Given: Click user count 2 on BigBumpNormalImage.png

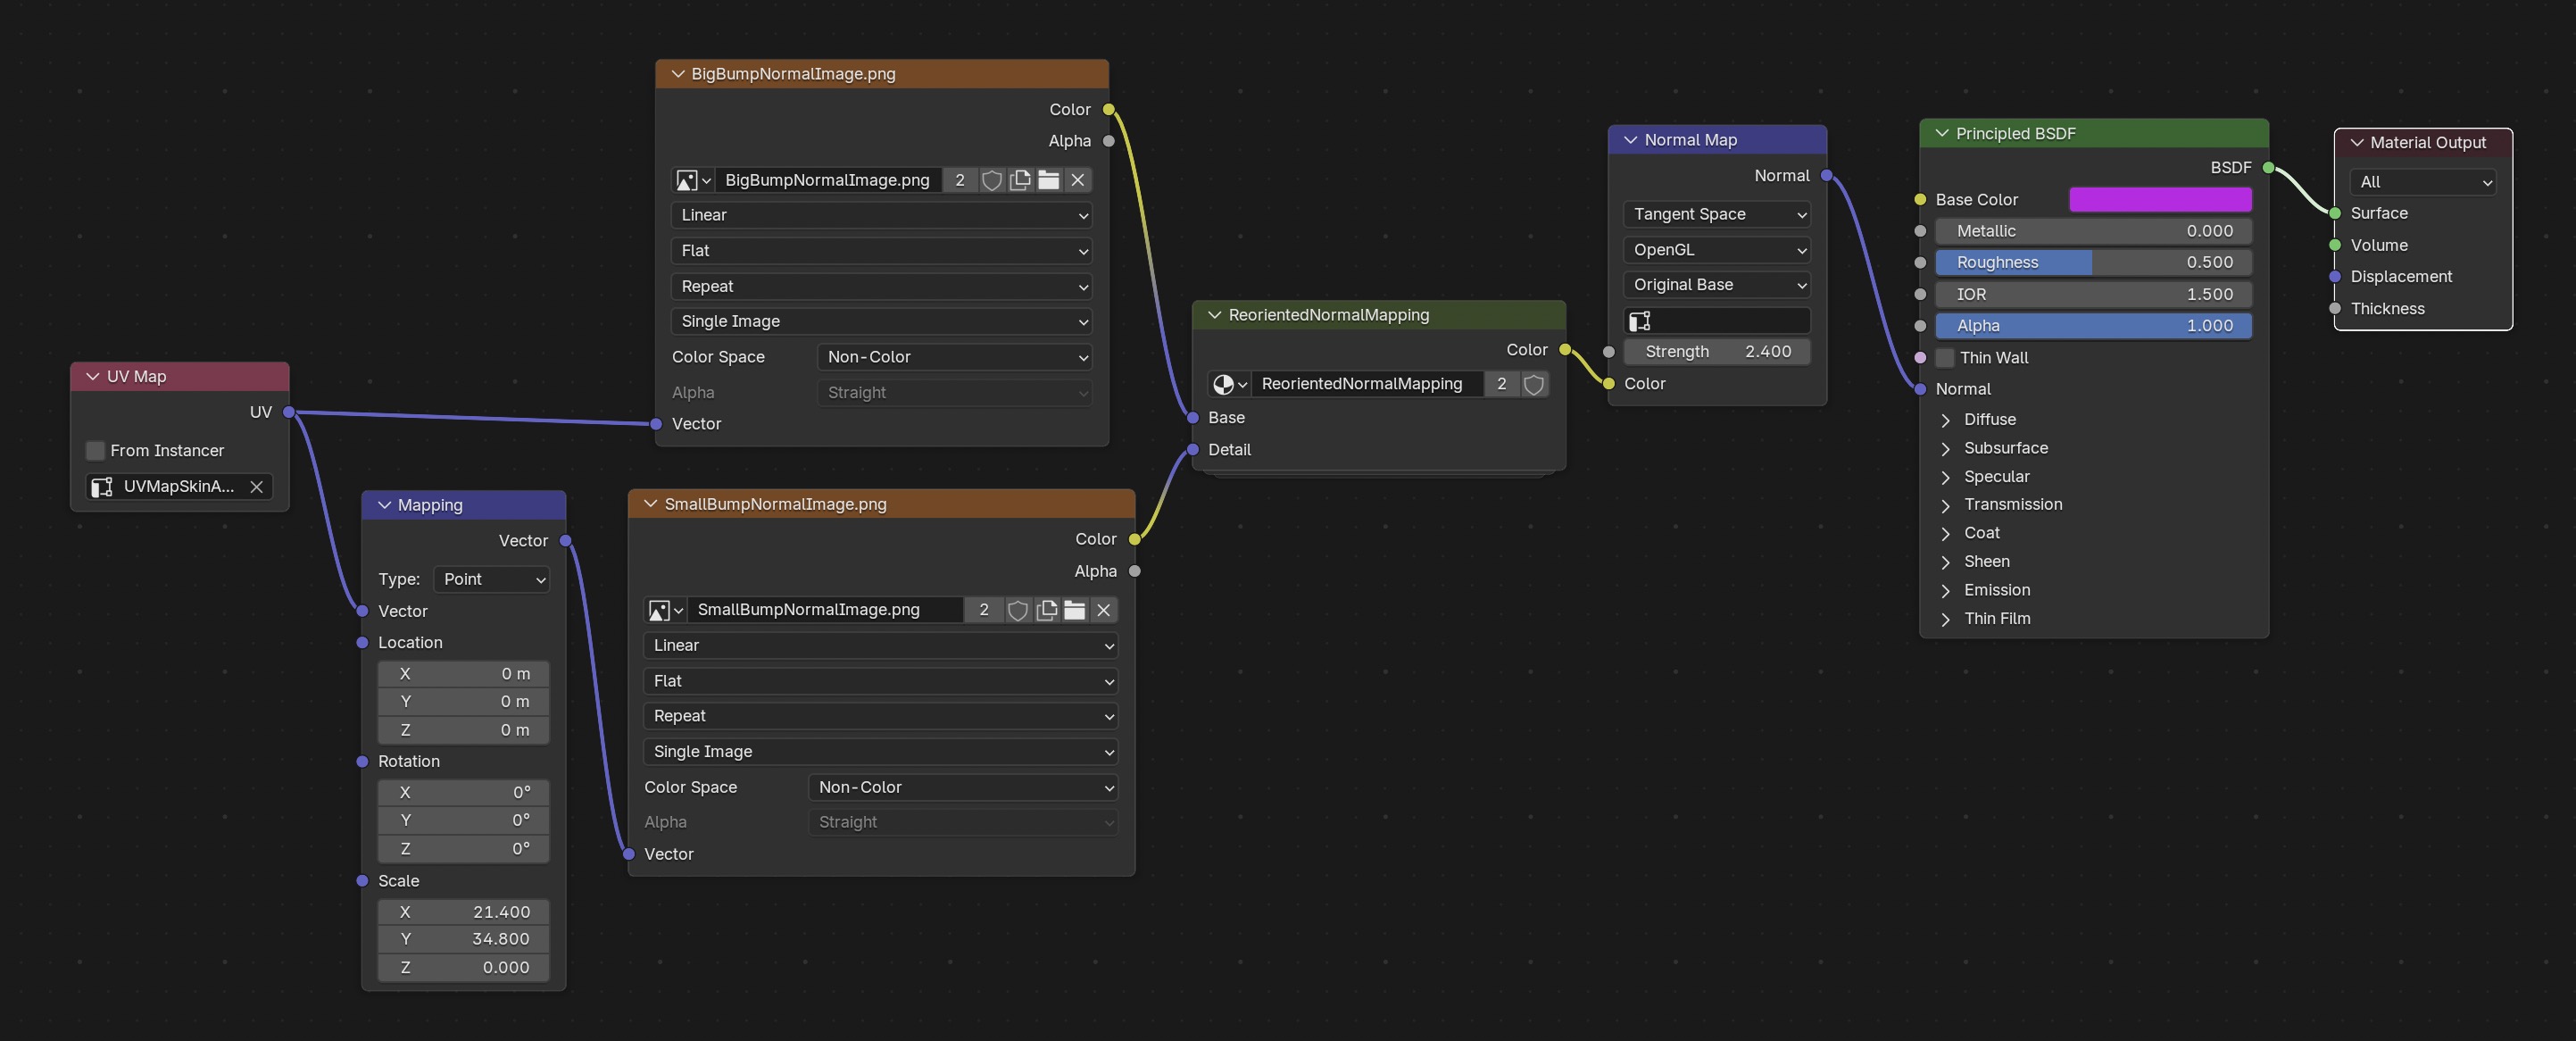Looking at the screenshot, I should point(960,180).
